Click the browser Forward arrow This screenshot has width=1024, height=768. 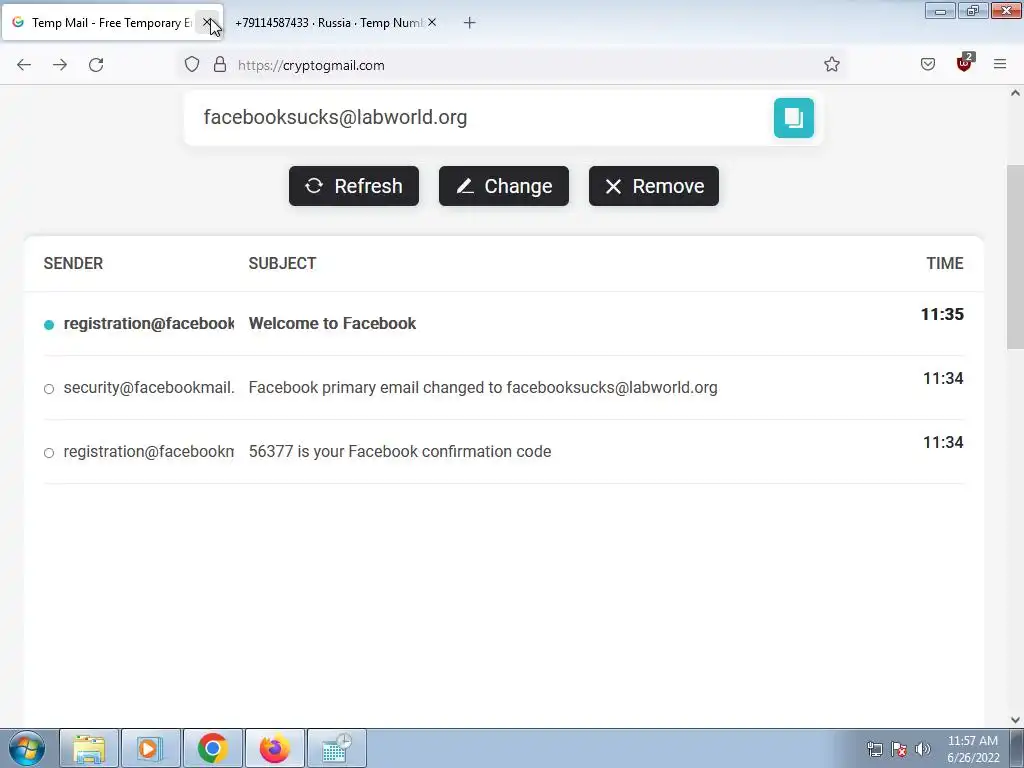coord(60,65)
